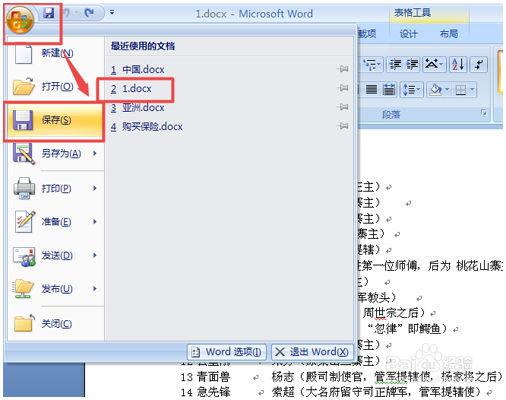Toggle pin for 购买保险.docx

coord(344,126)
